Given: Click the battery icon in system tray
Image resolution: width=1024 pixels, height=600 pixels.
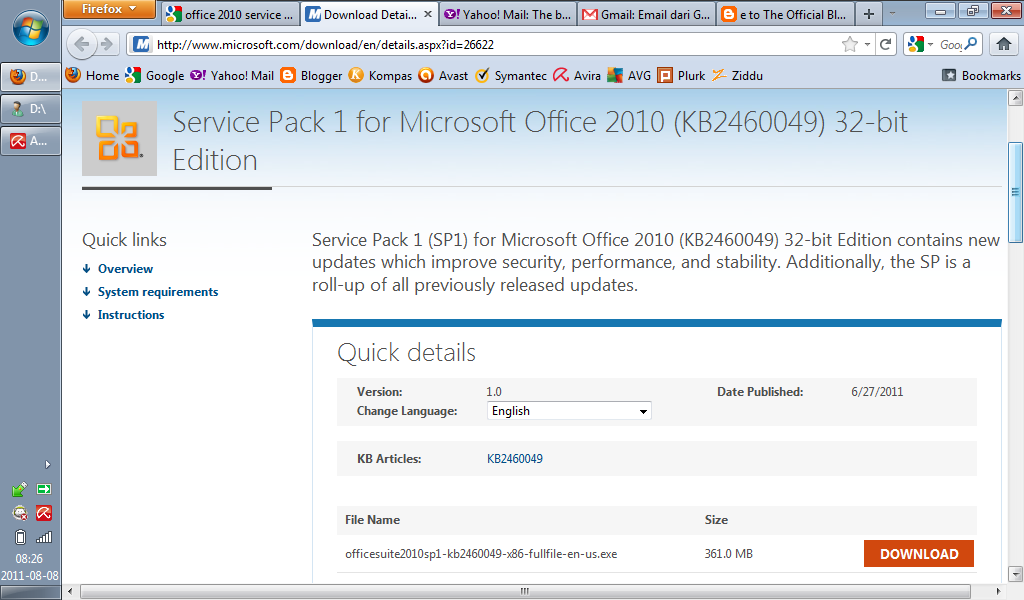Looking at the screenshot, I should (20, 537).
